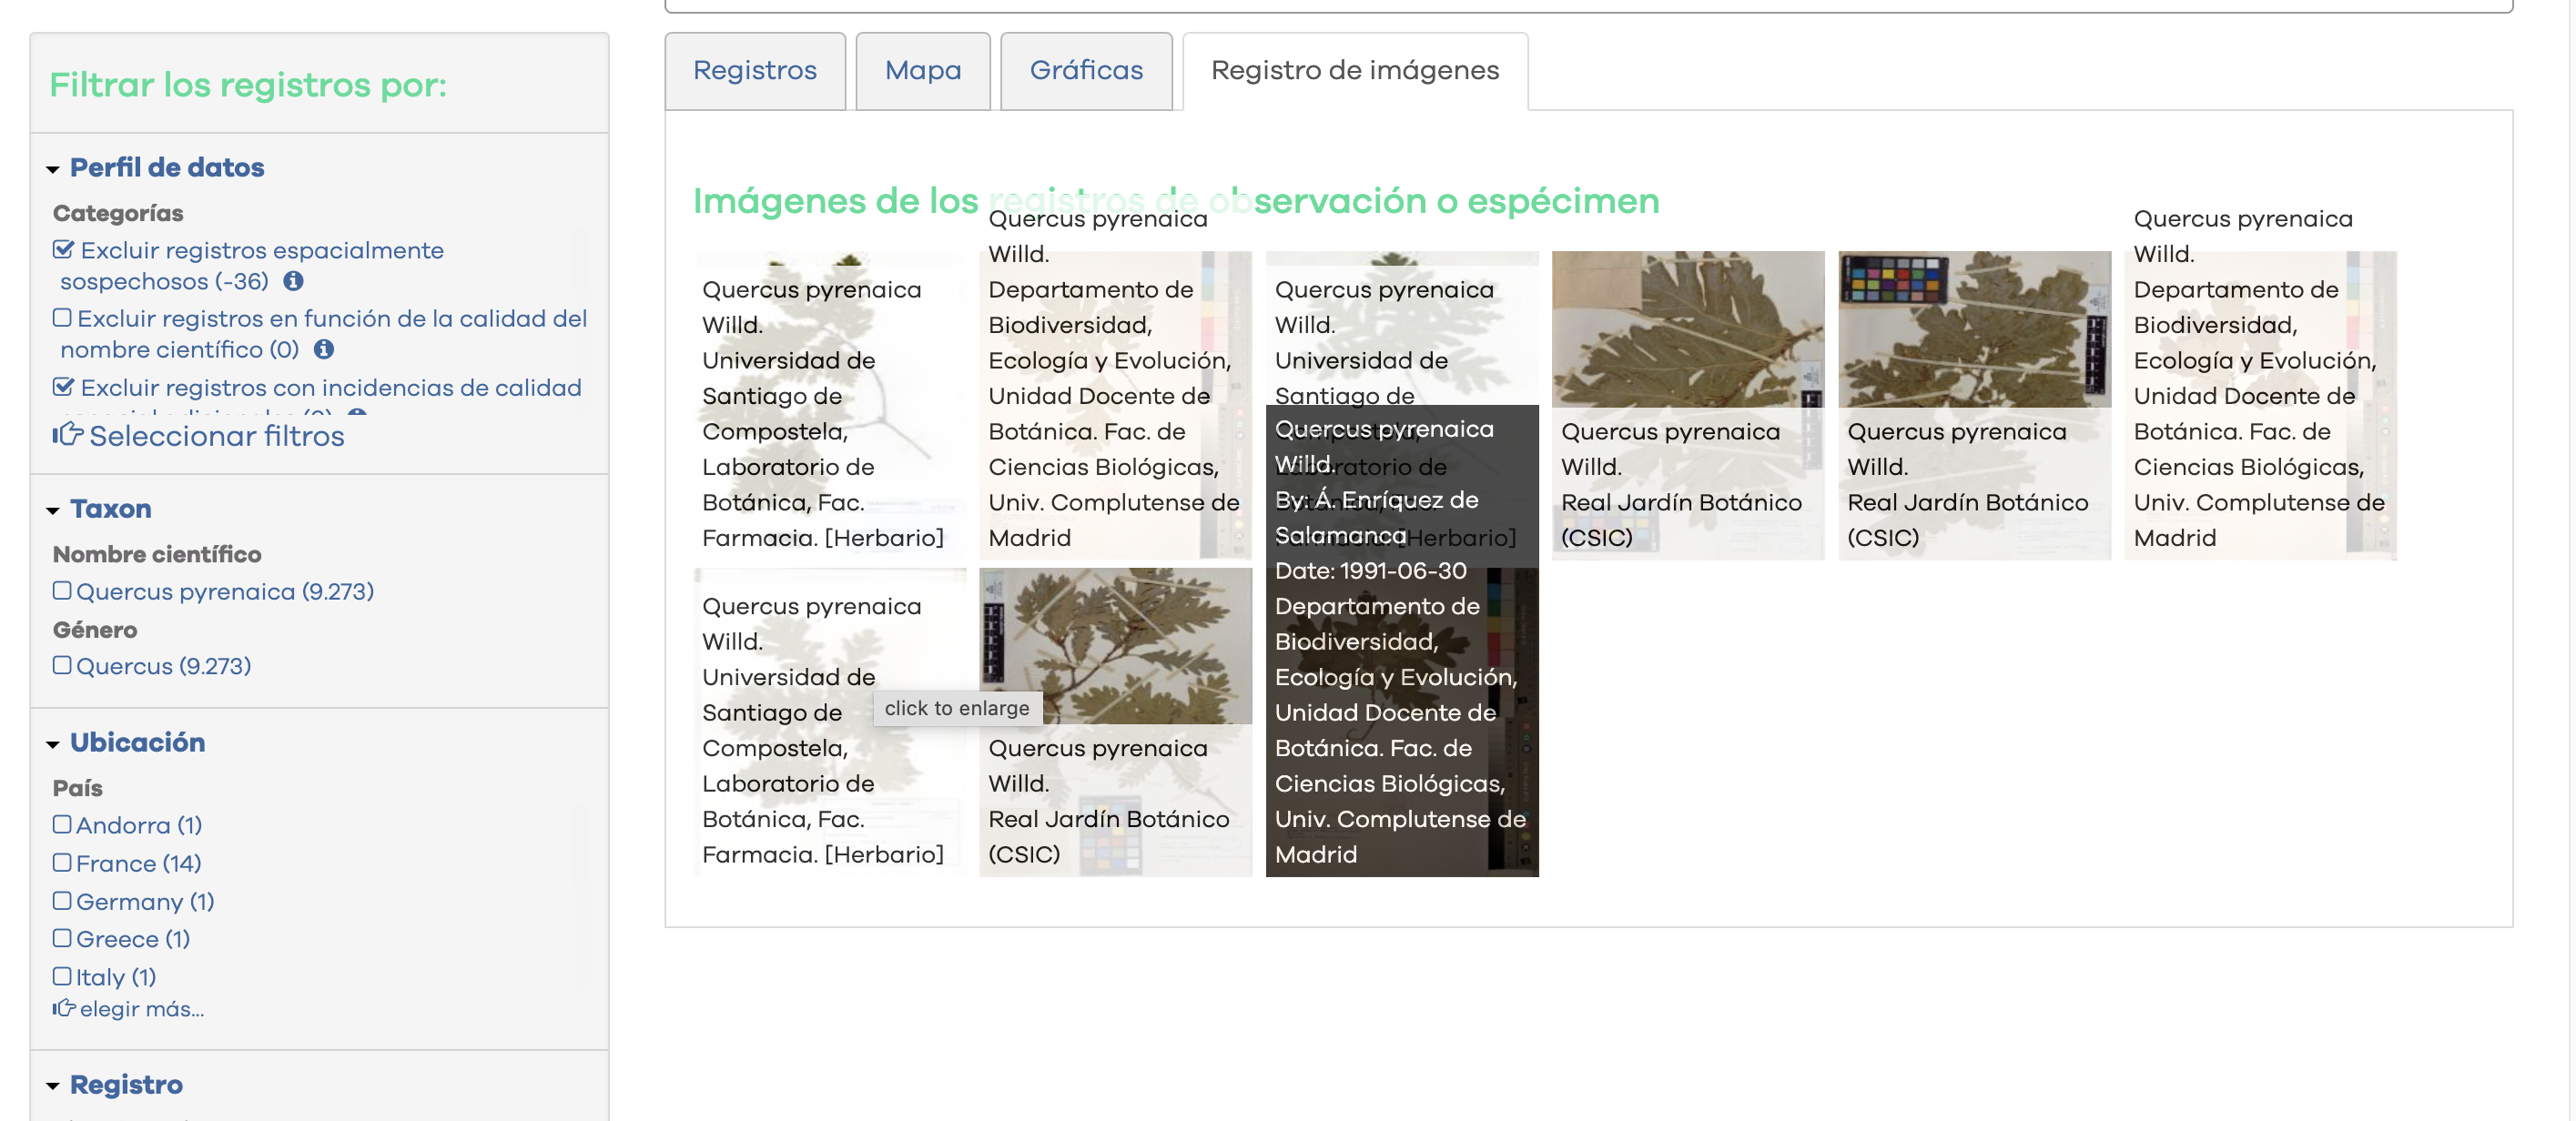Select the Andorra country checkbox

[x=62, y=825]
